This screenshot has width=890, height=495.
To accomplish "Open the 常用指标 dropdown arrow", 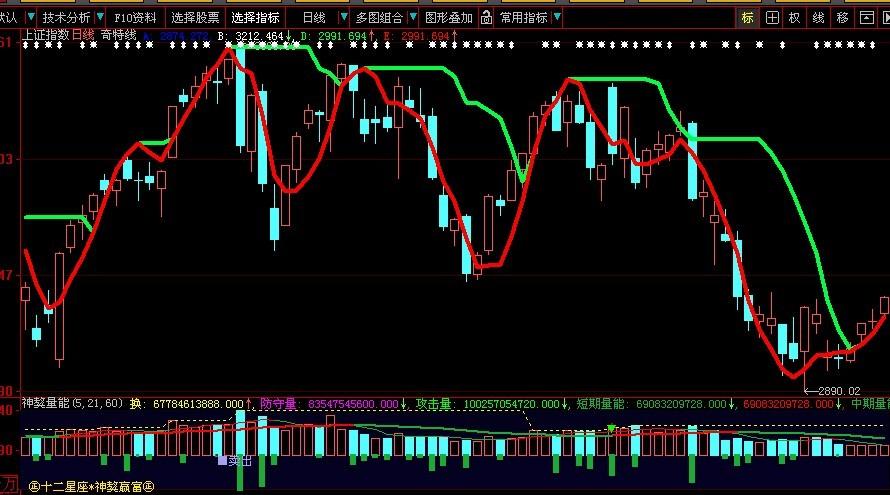I will point(556,18).
